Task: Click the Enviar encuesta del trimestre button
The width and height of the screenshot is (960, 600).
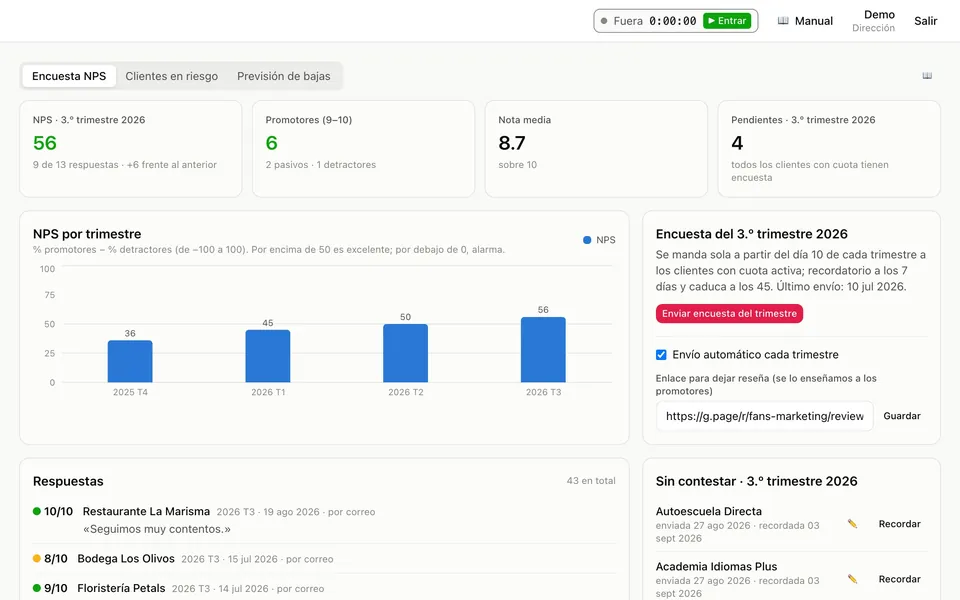Action: tap(729, 313)
